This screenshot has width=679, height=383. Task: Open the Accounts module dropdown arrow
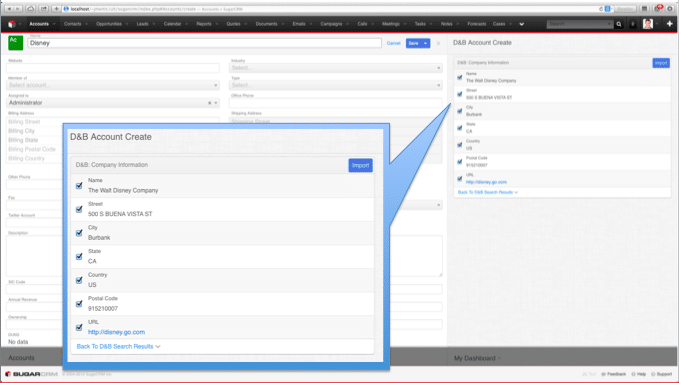click(x=54, y=24)
